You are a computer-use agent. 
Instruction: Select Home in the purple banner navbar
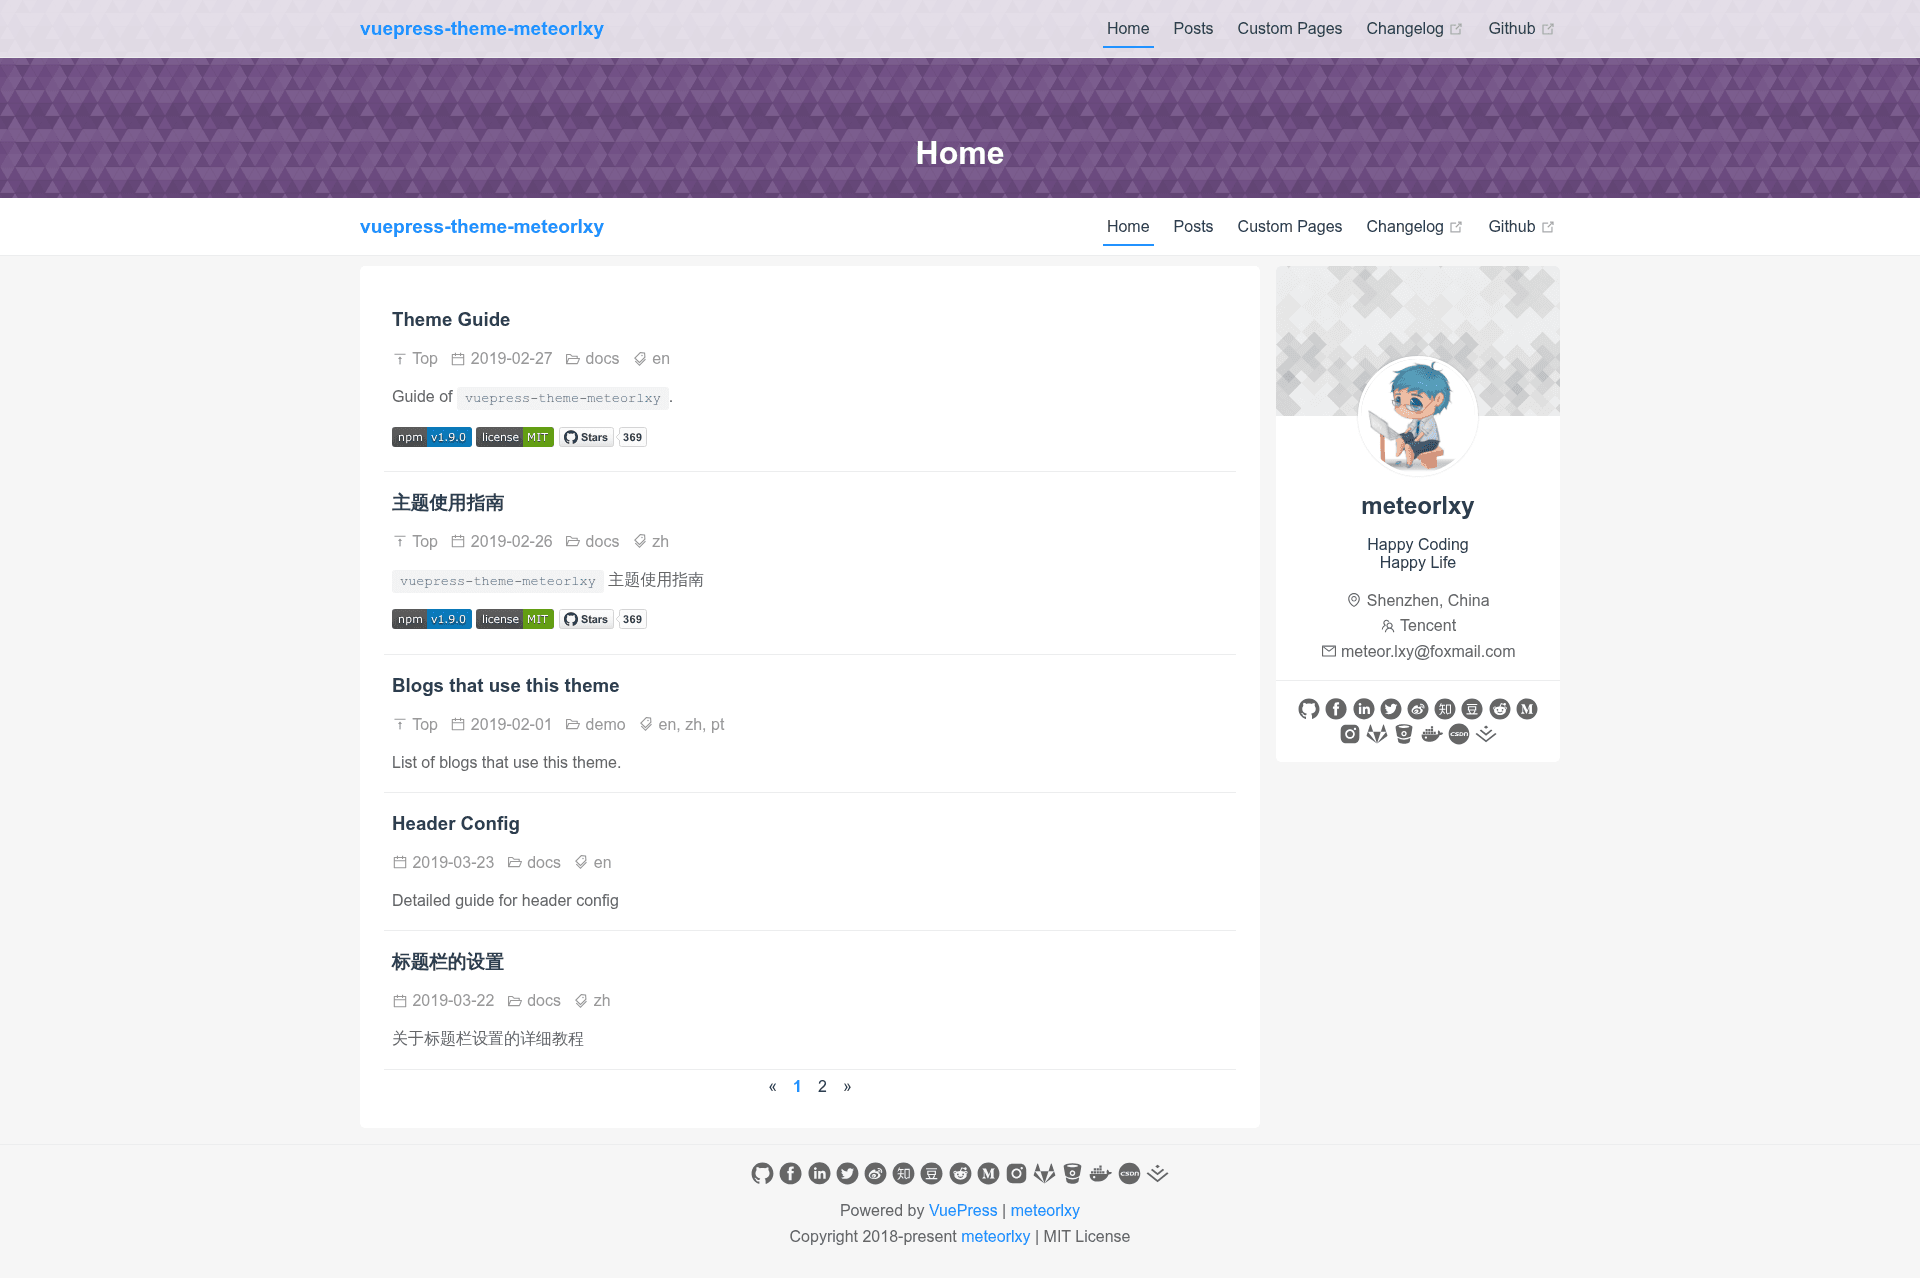click(1128, 29)
